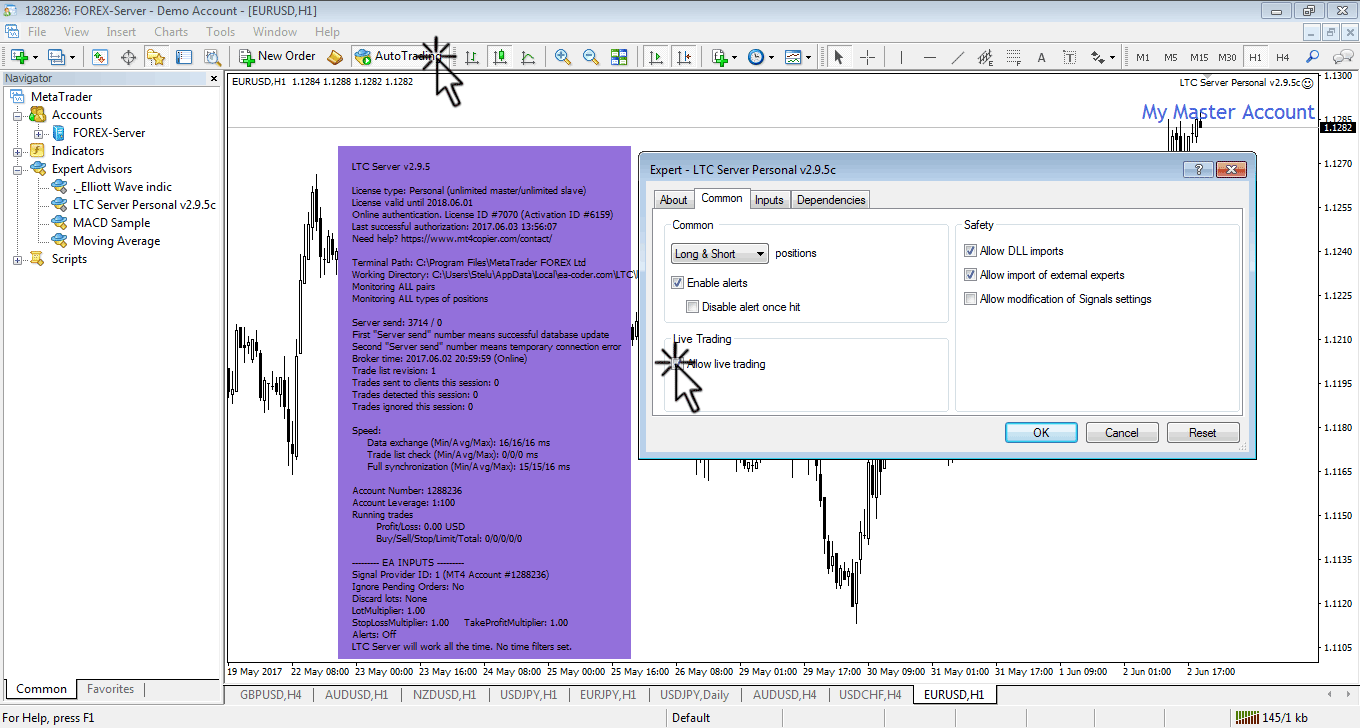
Task: Switch to the Dependencies tab
Action: (x=831, y=200)
